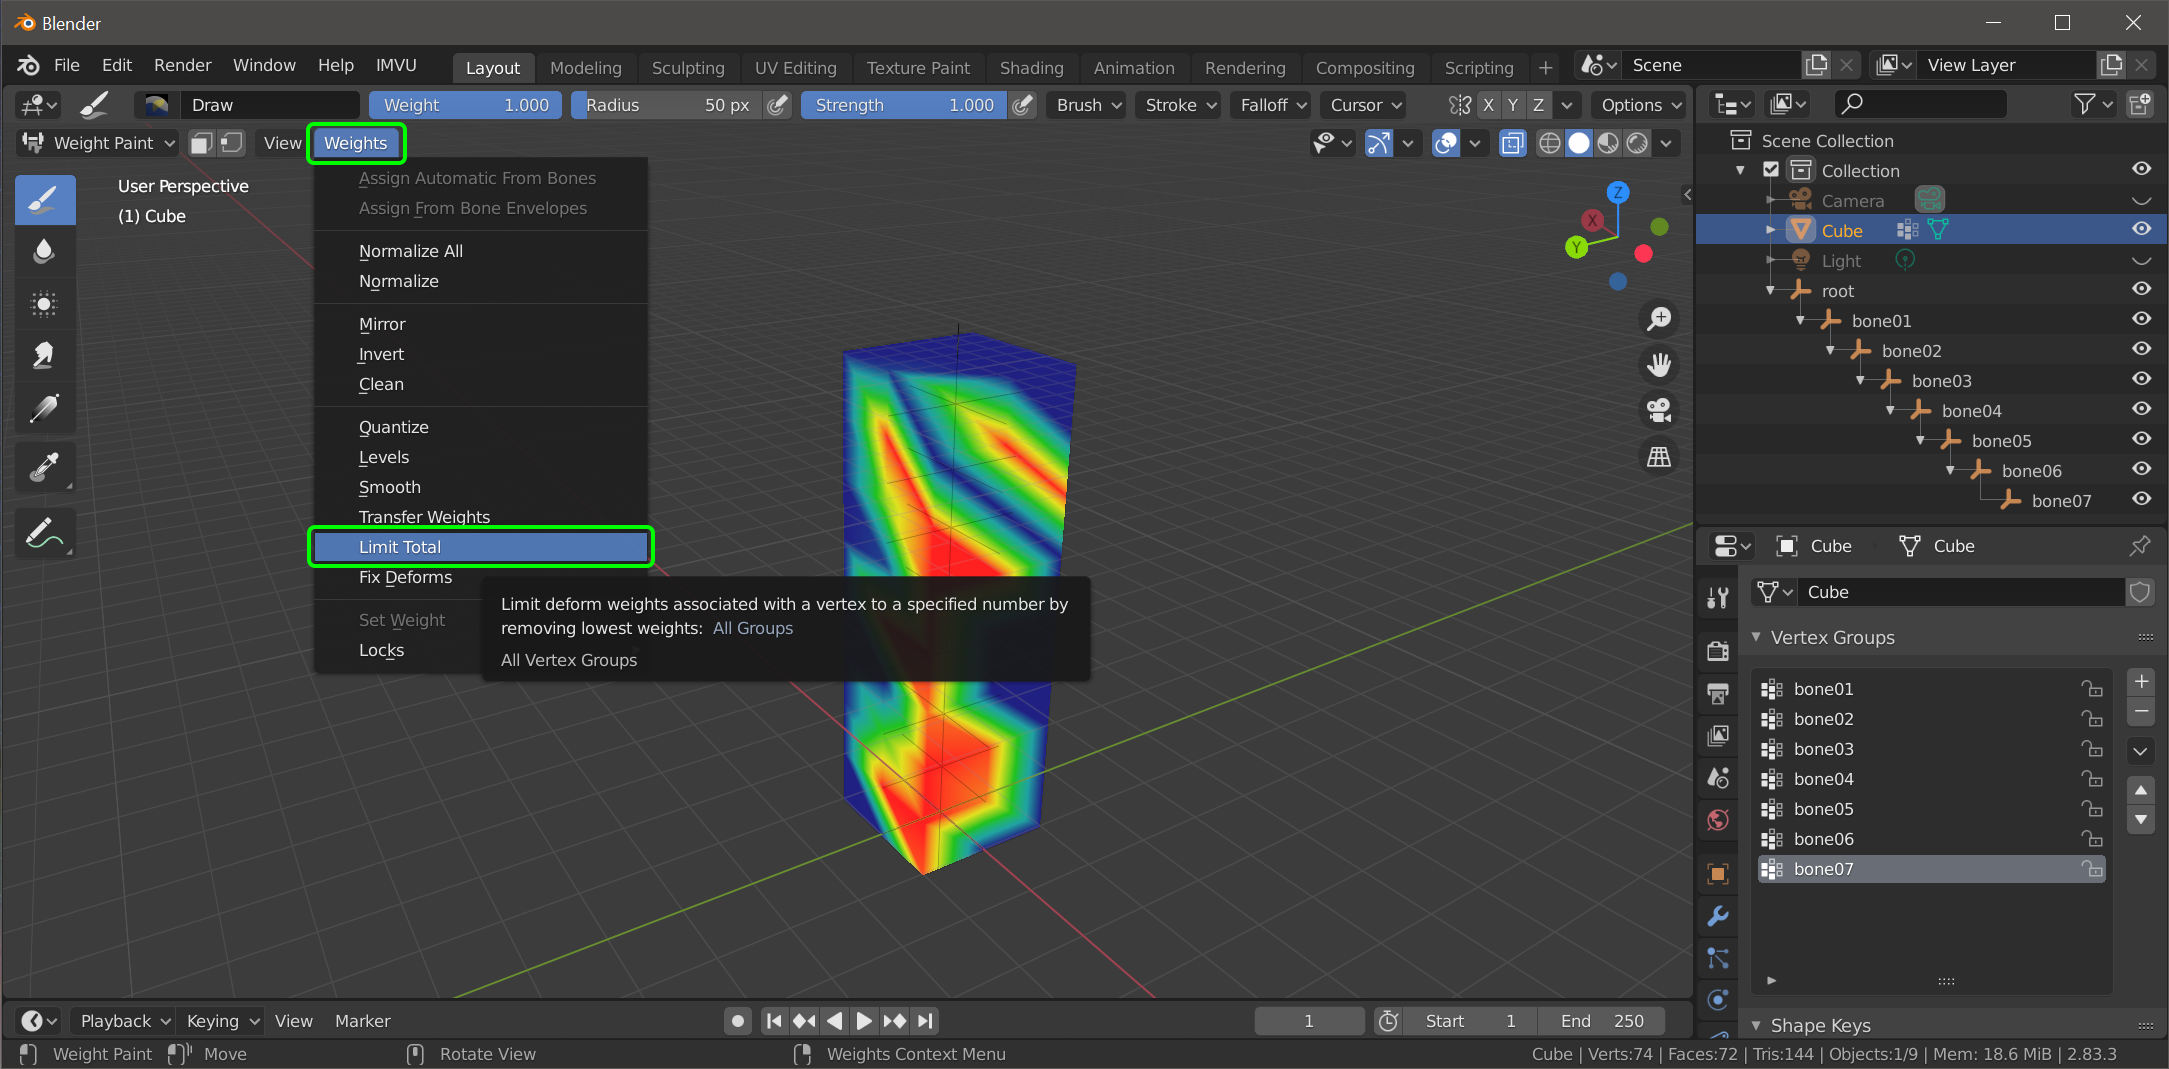Select the Average tool

click(x=45, y=304)
